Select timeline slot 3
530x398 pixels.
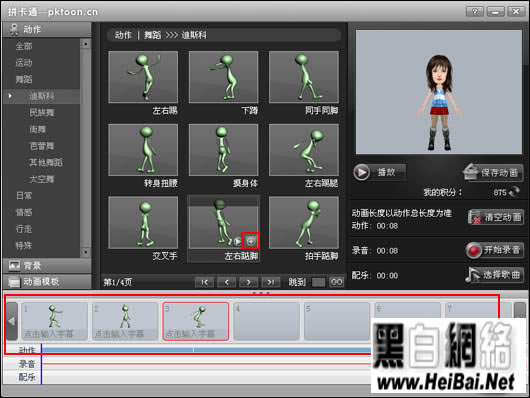196,321
